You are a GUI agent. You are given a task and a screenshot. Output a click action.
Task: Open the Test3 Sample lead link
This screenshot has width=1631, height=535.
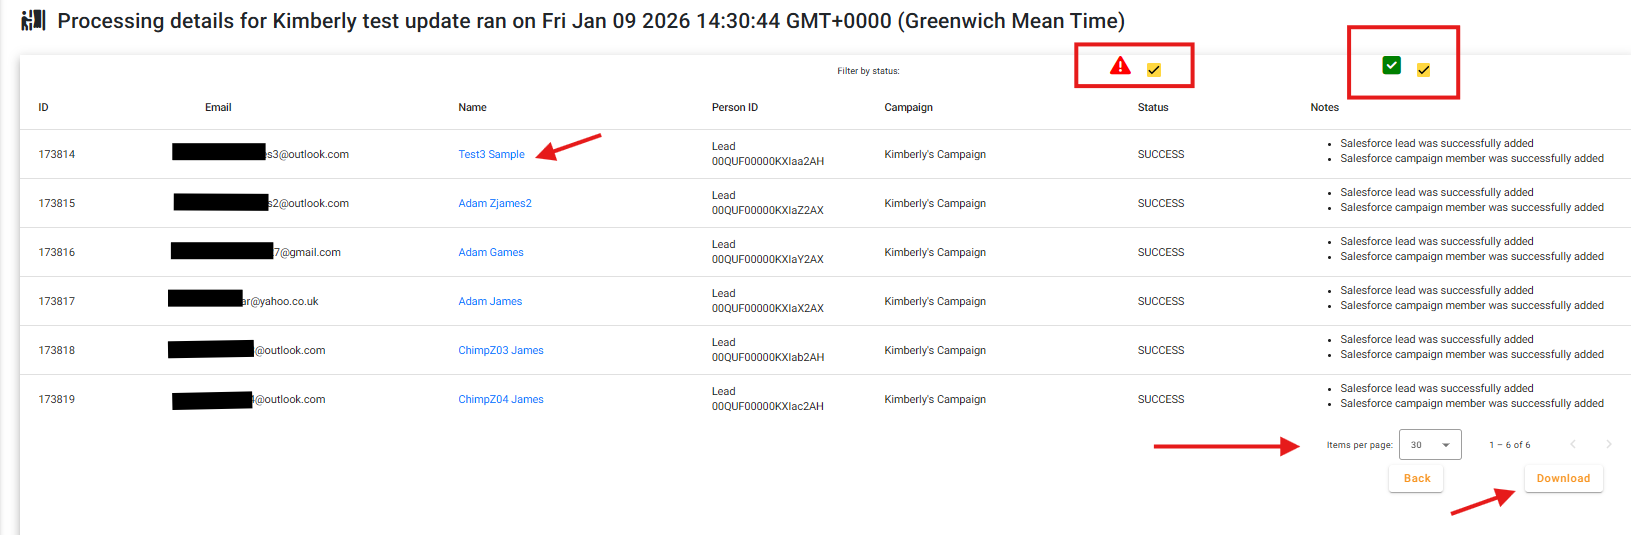pyautogui.click(x=491, y=154)
